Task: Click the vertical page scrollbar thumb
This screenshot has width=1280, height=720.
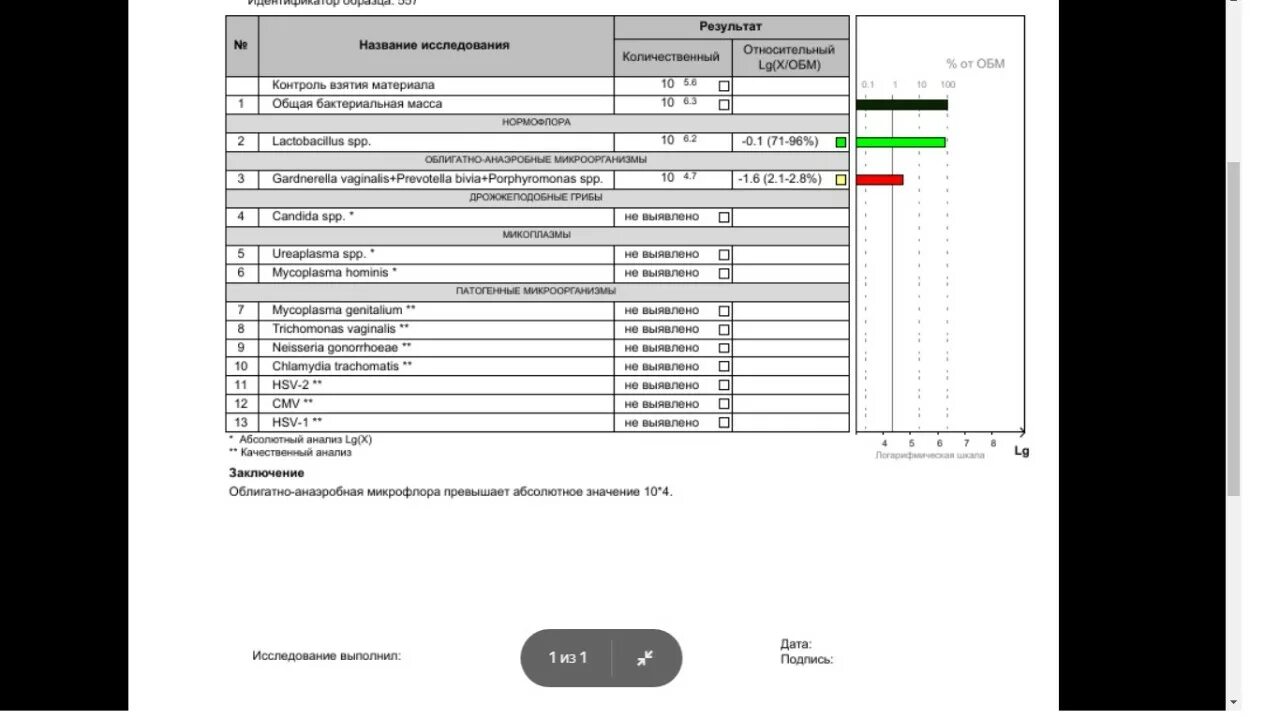Action: click(x=1234, y=328)
